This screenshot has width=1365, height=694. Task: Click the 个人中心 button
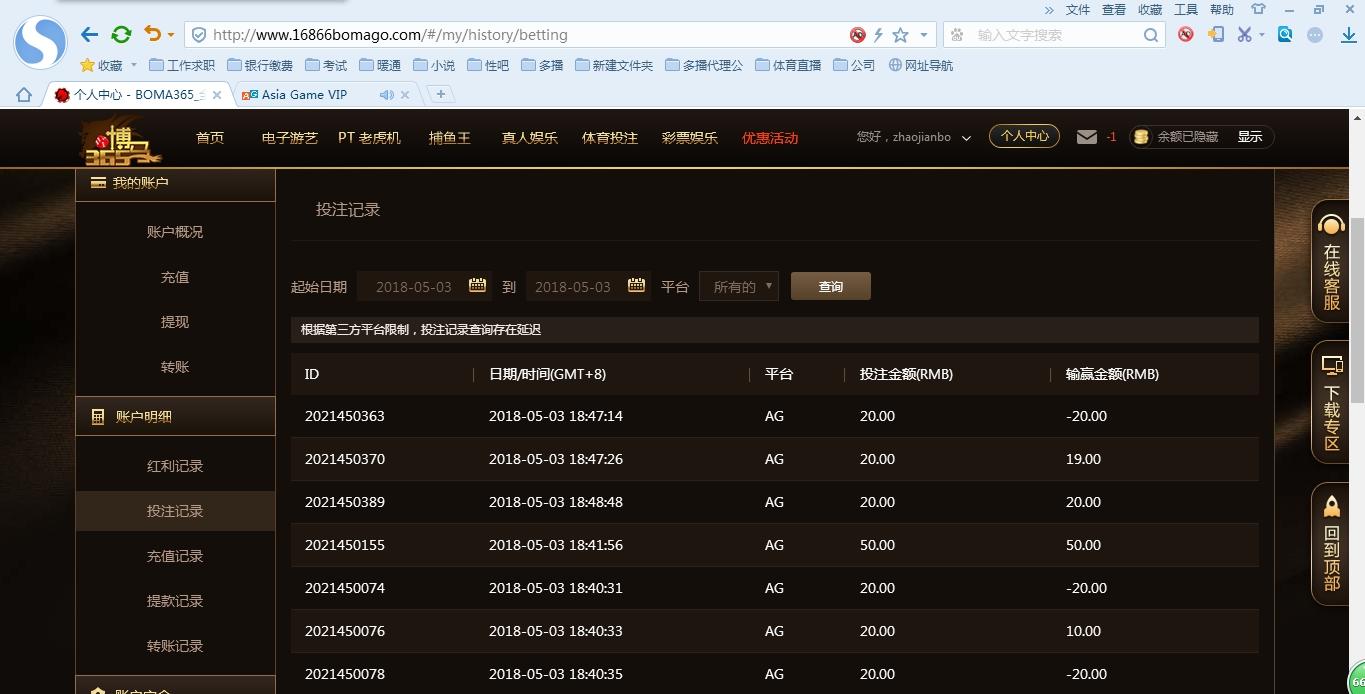[1024, 136]
